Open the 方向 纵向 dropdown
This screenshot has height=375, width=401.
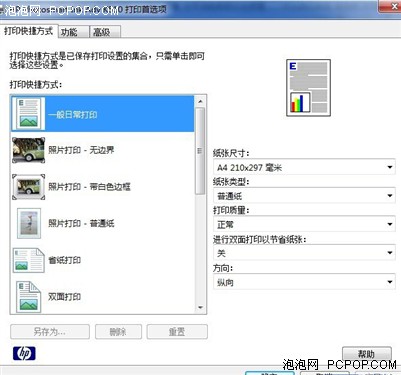click(304, 282)
